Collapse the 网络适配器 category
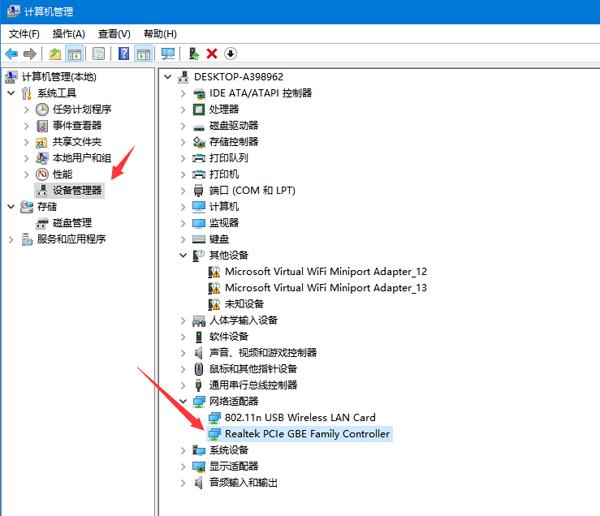Viewport: 600px width, 516px height. 183,401
